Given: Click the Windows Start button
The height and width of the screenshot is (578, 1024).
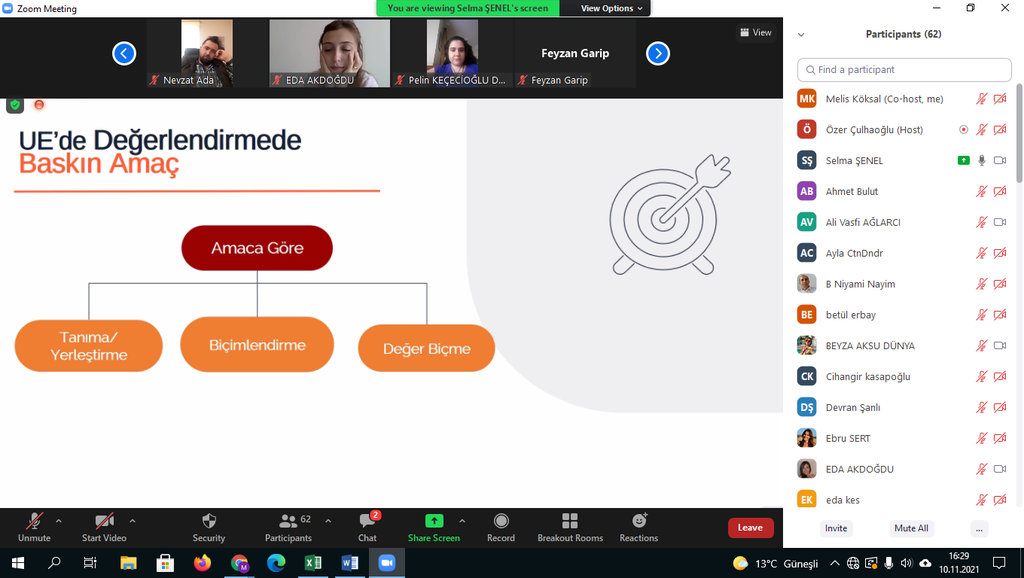Looking at the screenshot, I should (18, 563).
